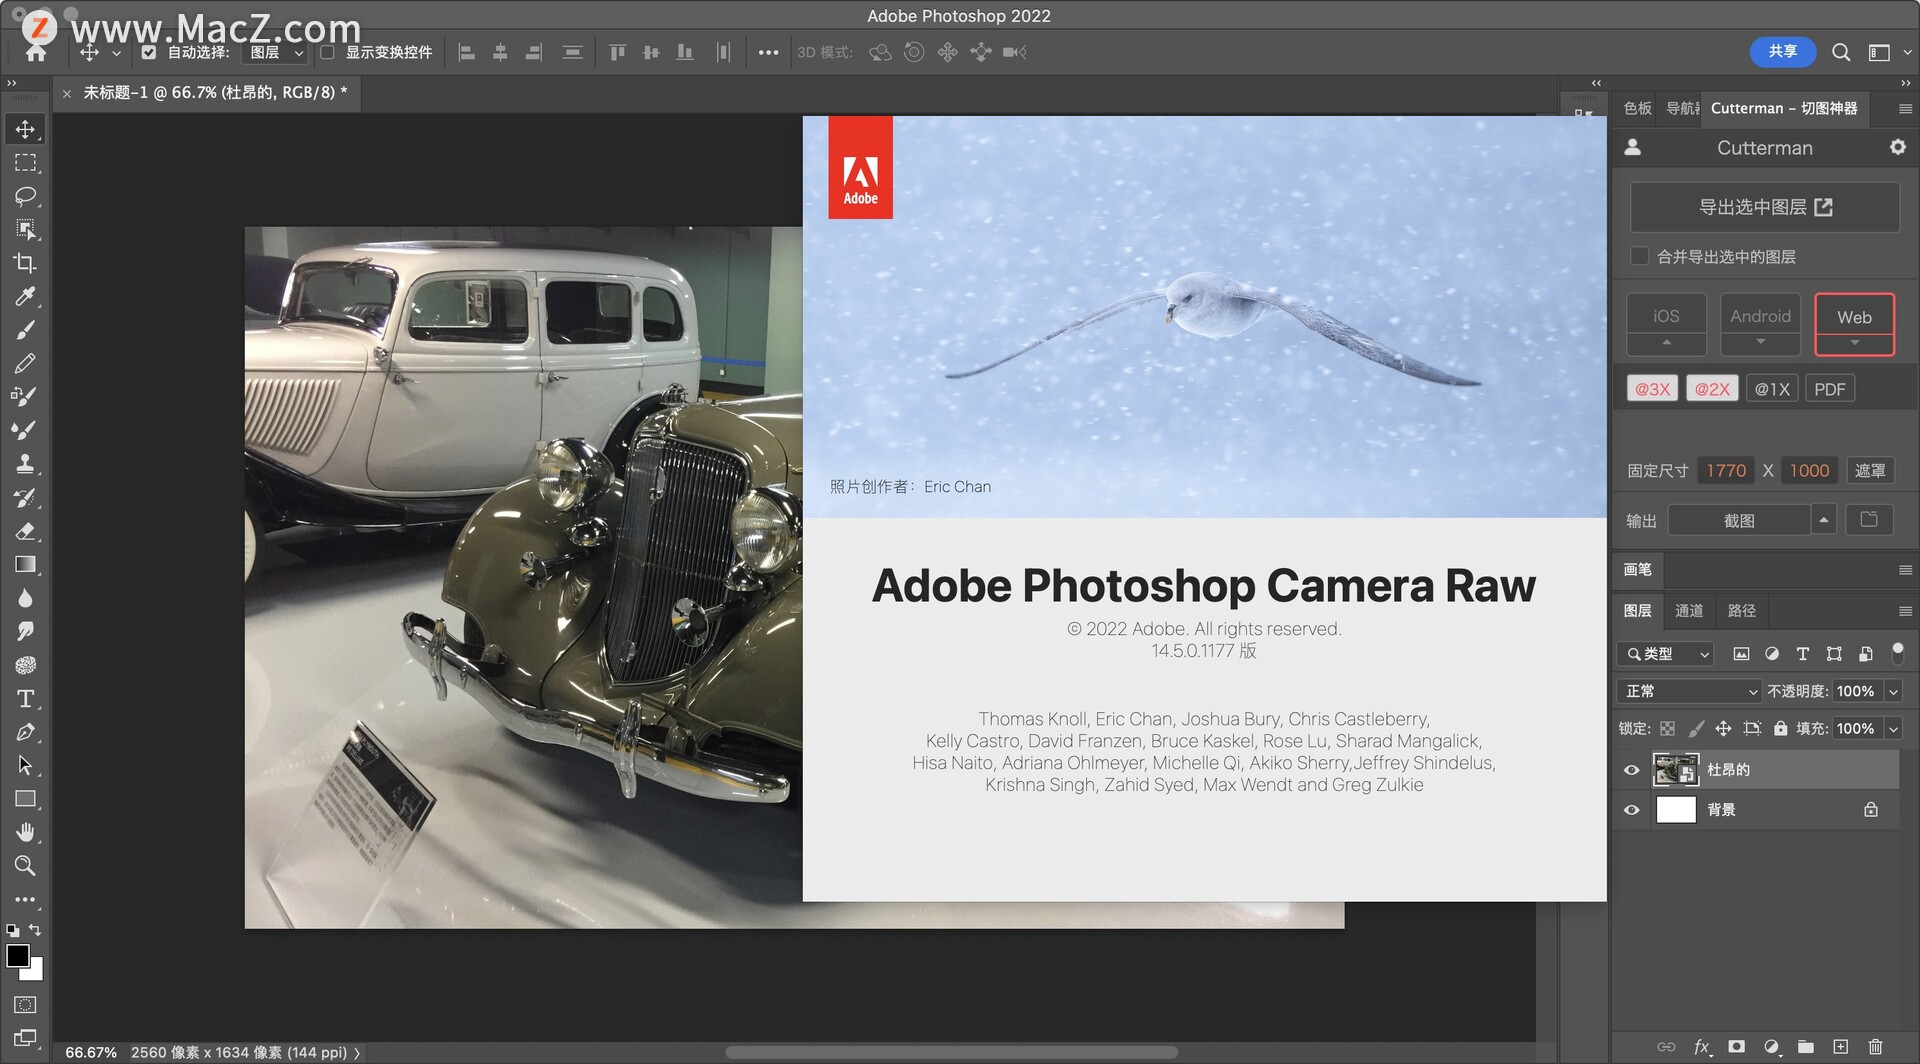Select the Eraser tool
The width and height of the screenshot is (1920, 1064).
(x=25, y=531)
